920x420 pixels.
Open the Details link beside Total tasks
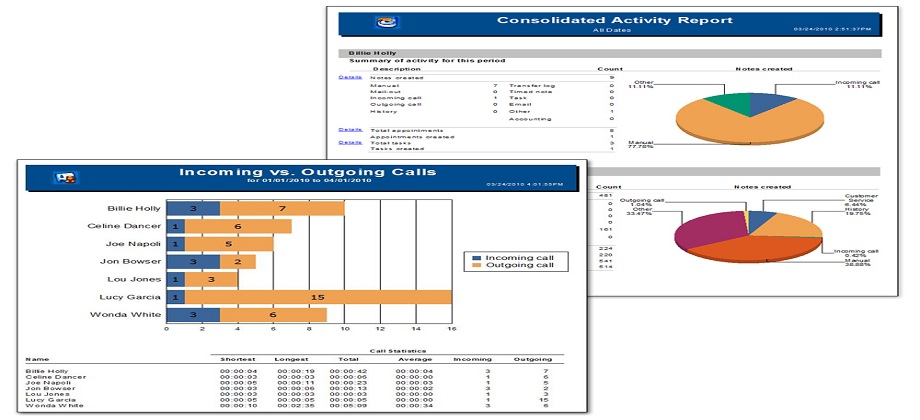[350, 142]
